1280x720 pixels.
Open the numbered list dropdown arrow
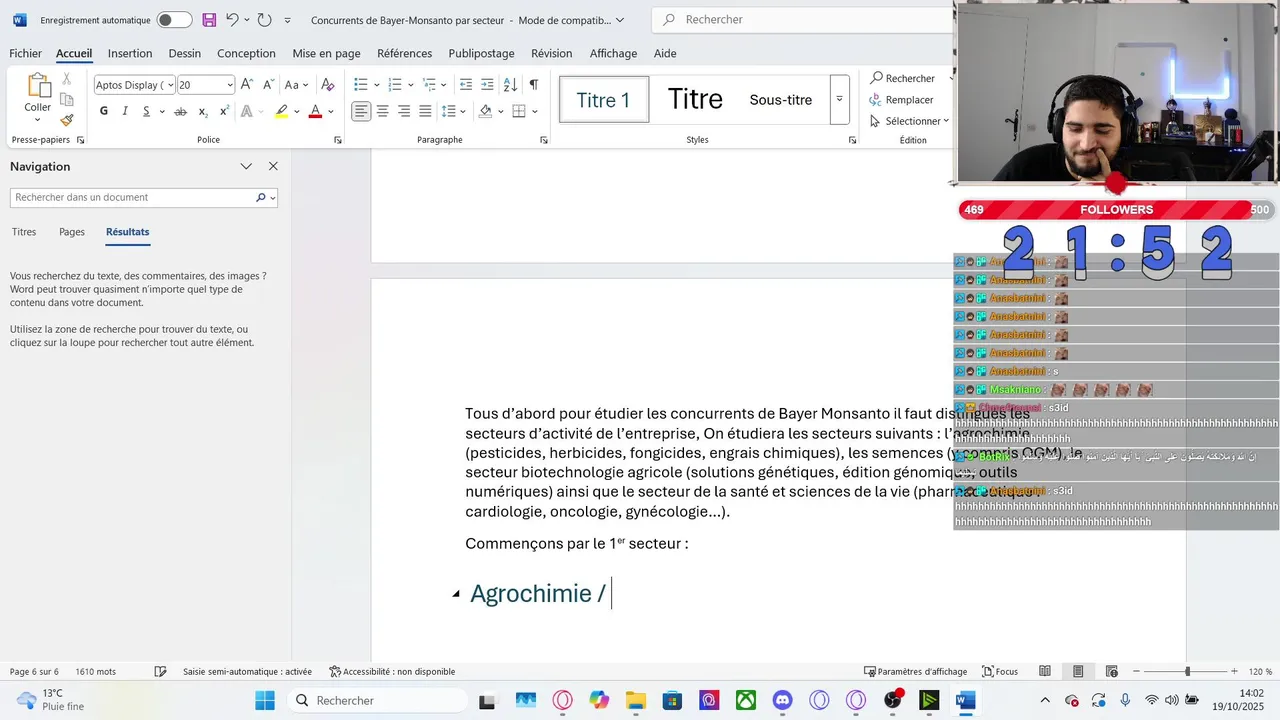click(410, 85)
